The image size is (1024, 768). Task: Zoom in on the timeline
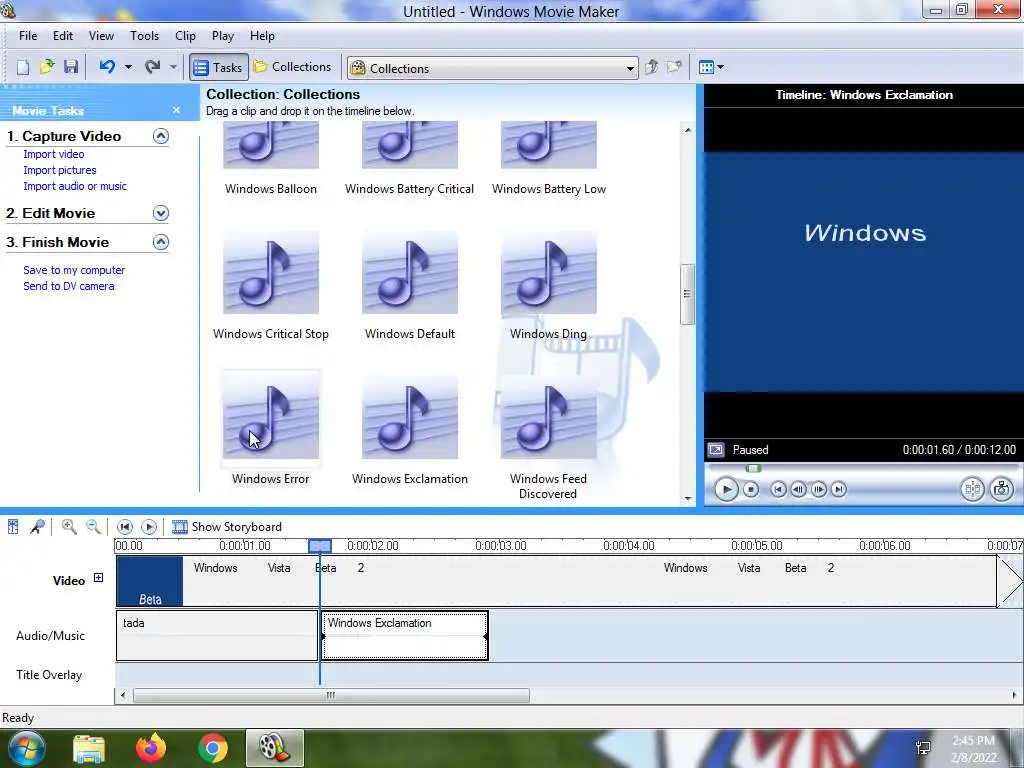(69, 526)
